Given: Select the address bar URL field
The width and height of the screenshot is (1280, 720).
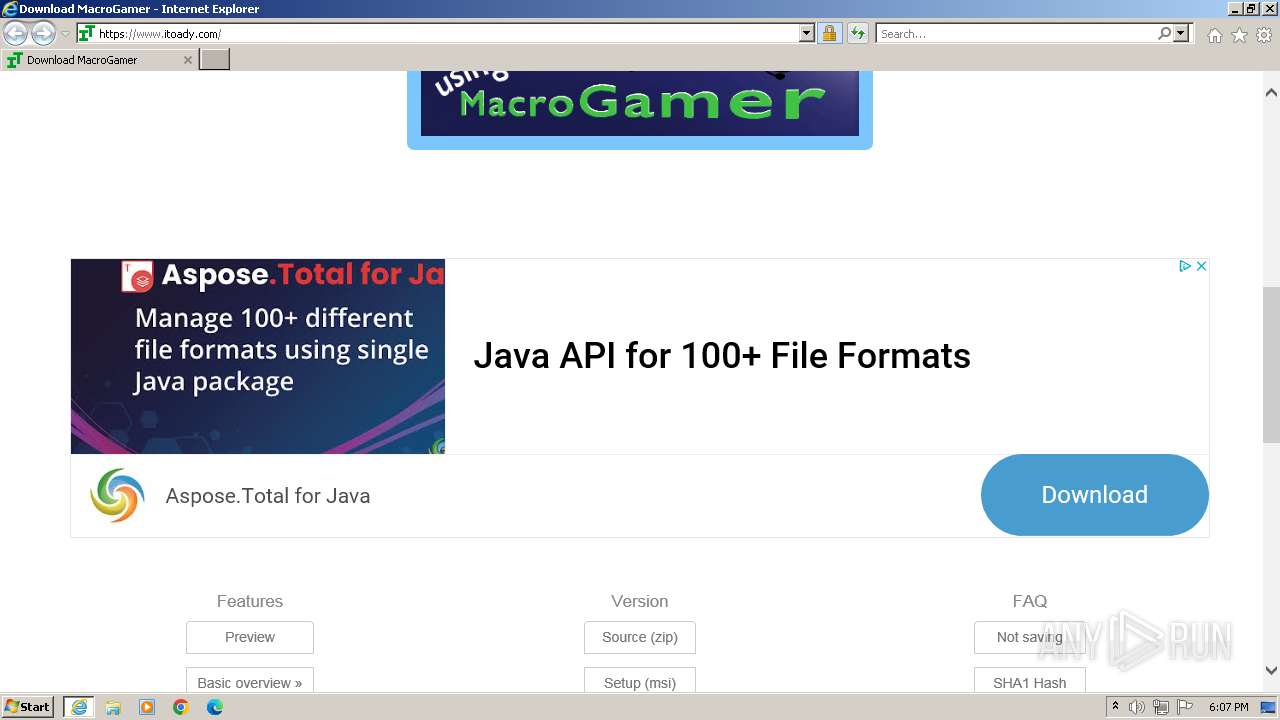Looking at the screenshot, I should click(x=448, y=34).
